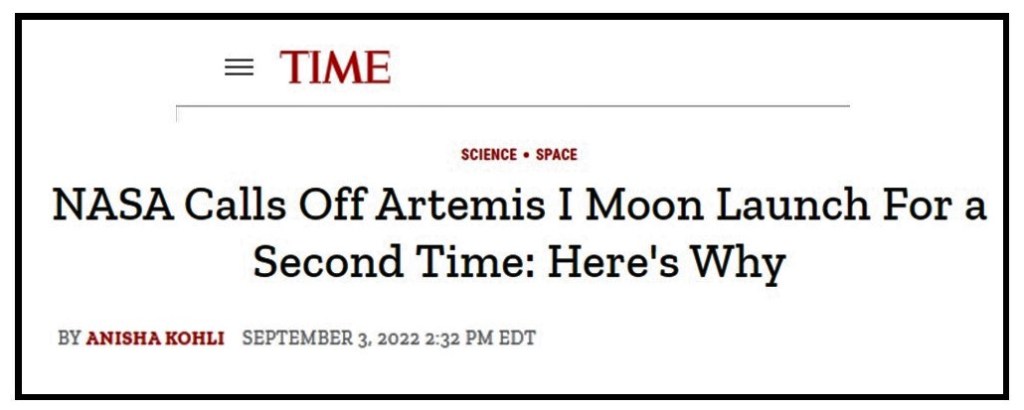Click "Here's Why" at headline end
The height and width of the screenshot is (410, 1024).
pyautogui.click(x=654, y=262)
